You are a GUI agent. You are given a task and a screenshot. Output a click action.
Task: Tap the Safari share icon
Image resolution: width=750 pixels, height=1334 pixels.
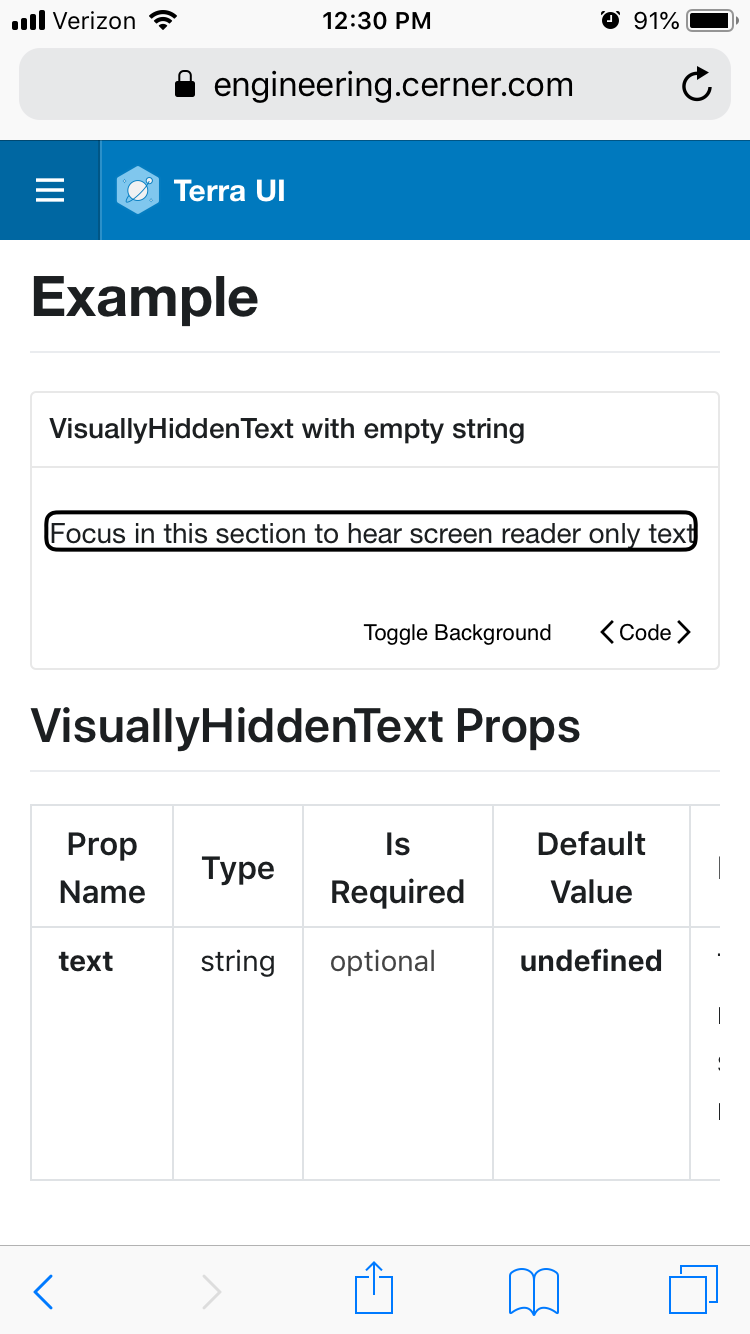coord(373,1290)
